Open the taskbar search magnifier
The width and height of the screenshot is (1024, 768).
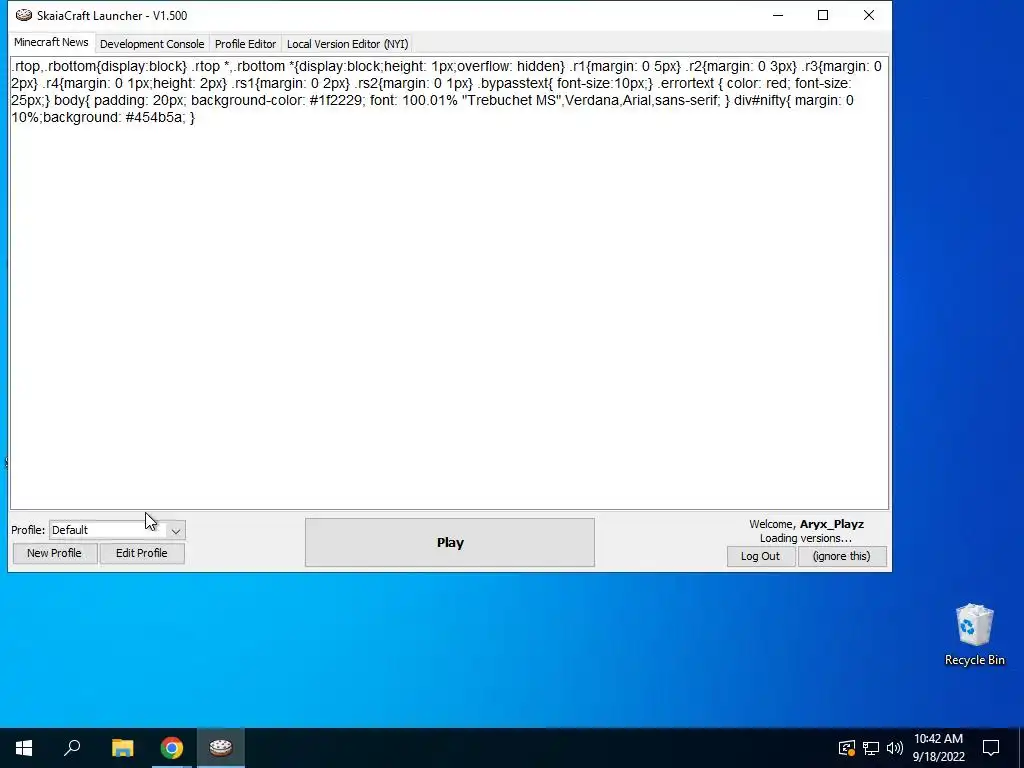click(72, 748)
